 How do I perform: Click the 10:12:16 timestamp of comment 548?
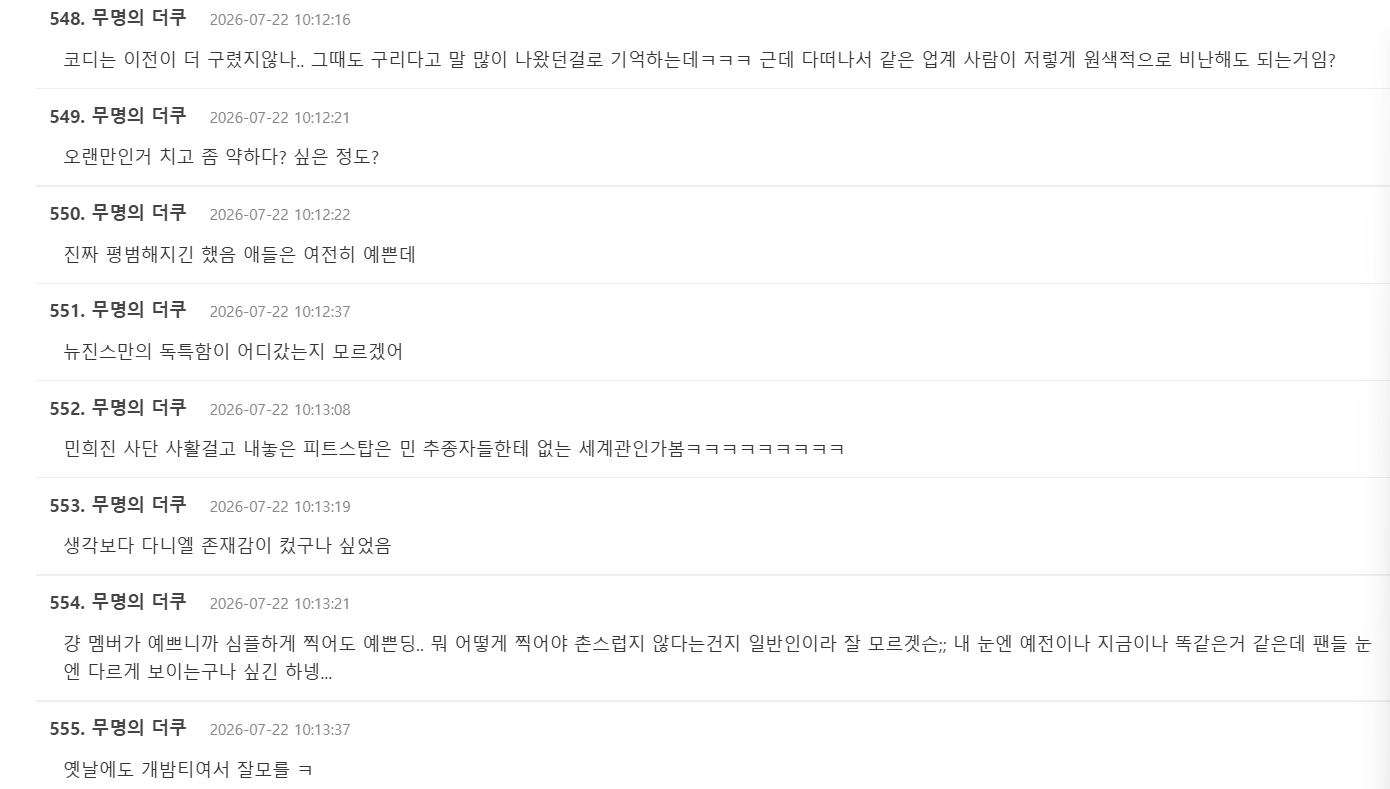click(280, 20)
